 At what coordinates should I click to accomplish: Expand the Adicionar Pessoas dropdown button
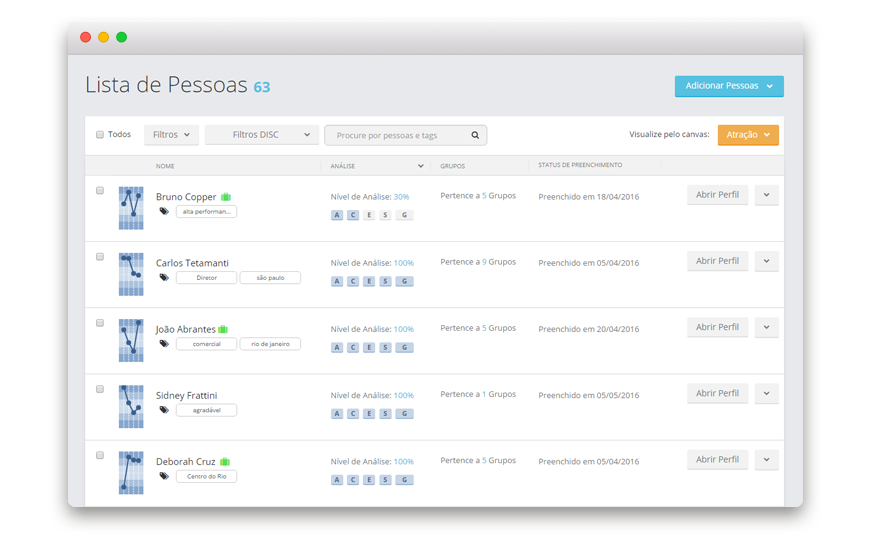pos(729,86)
